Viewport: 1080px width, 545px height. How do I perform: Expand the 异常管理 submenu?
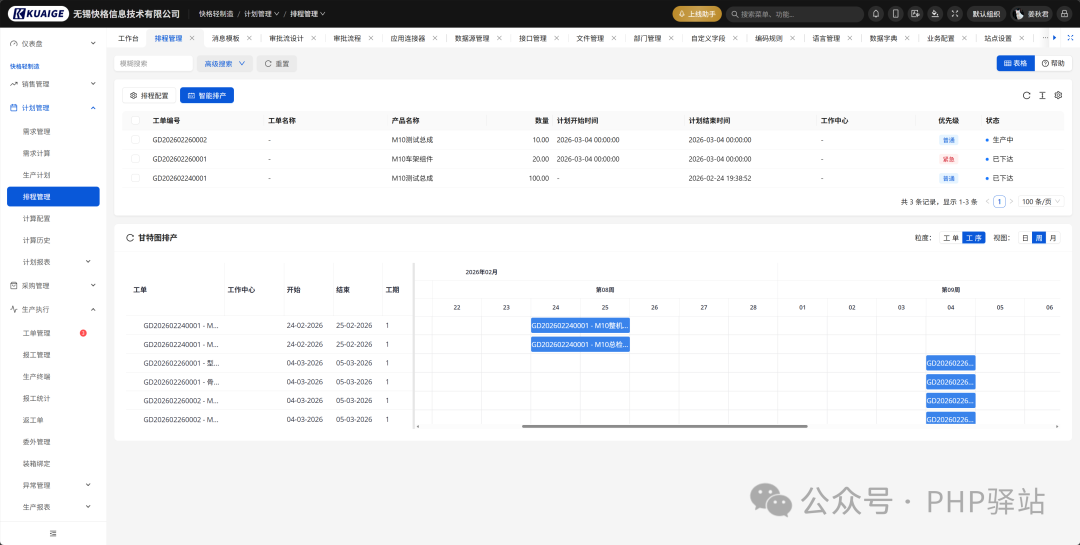(x=88, y=485)
